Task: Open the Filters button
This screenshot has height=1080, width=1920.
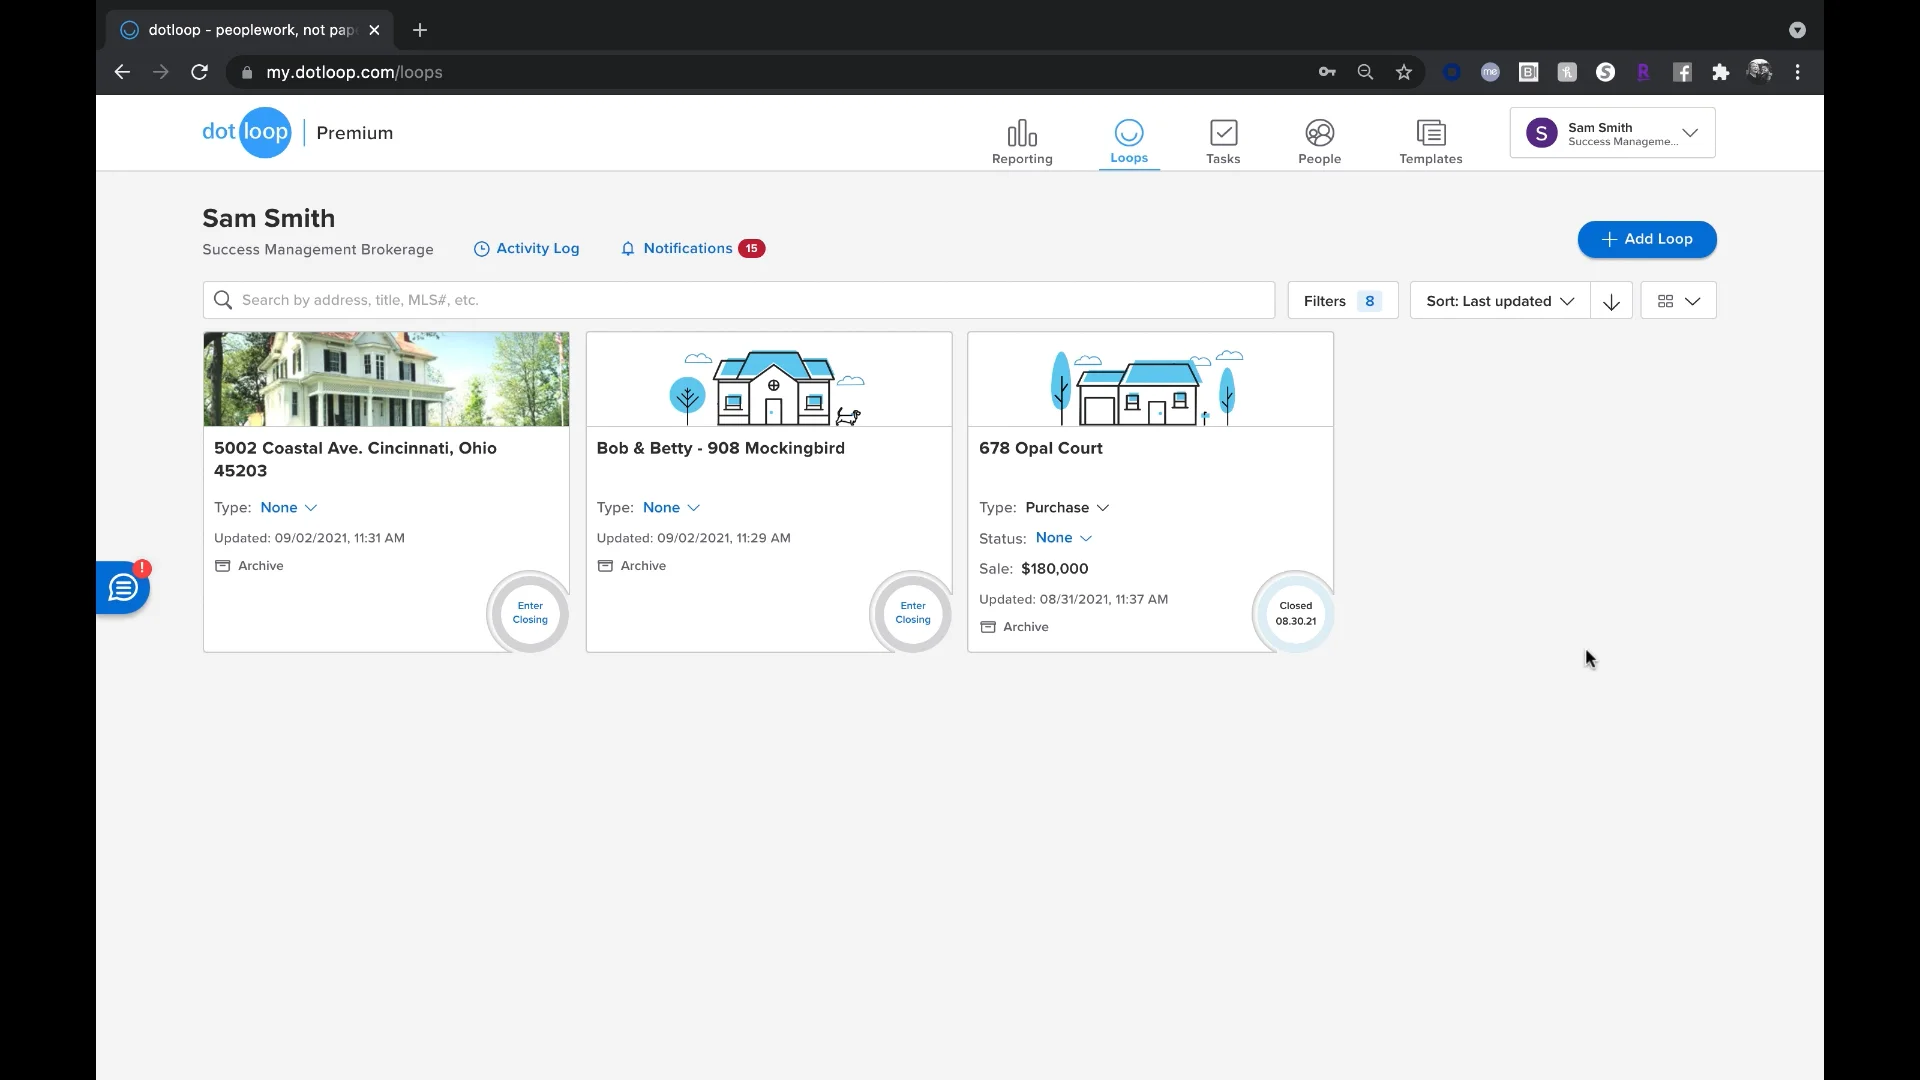Action: [1342, 301]
